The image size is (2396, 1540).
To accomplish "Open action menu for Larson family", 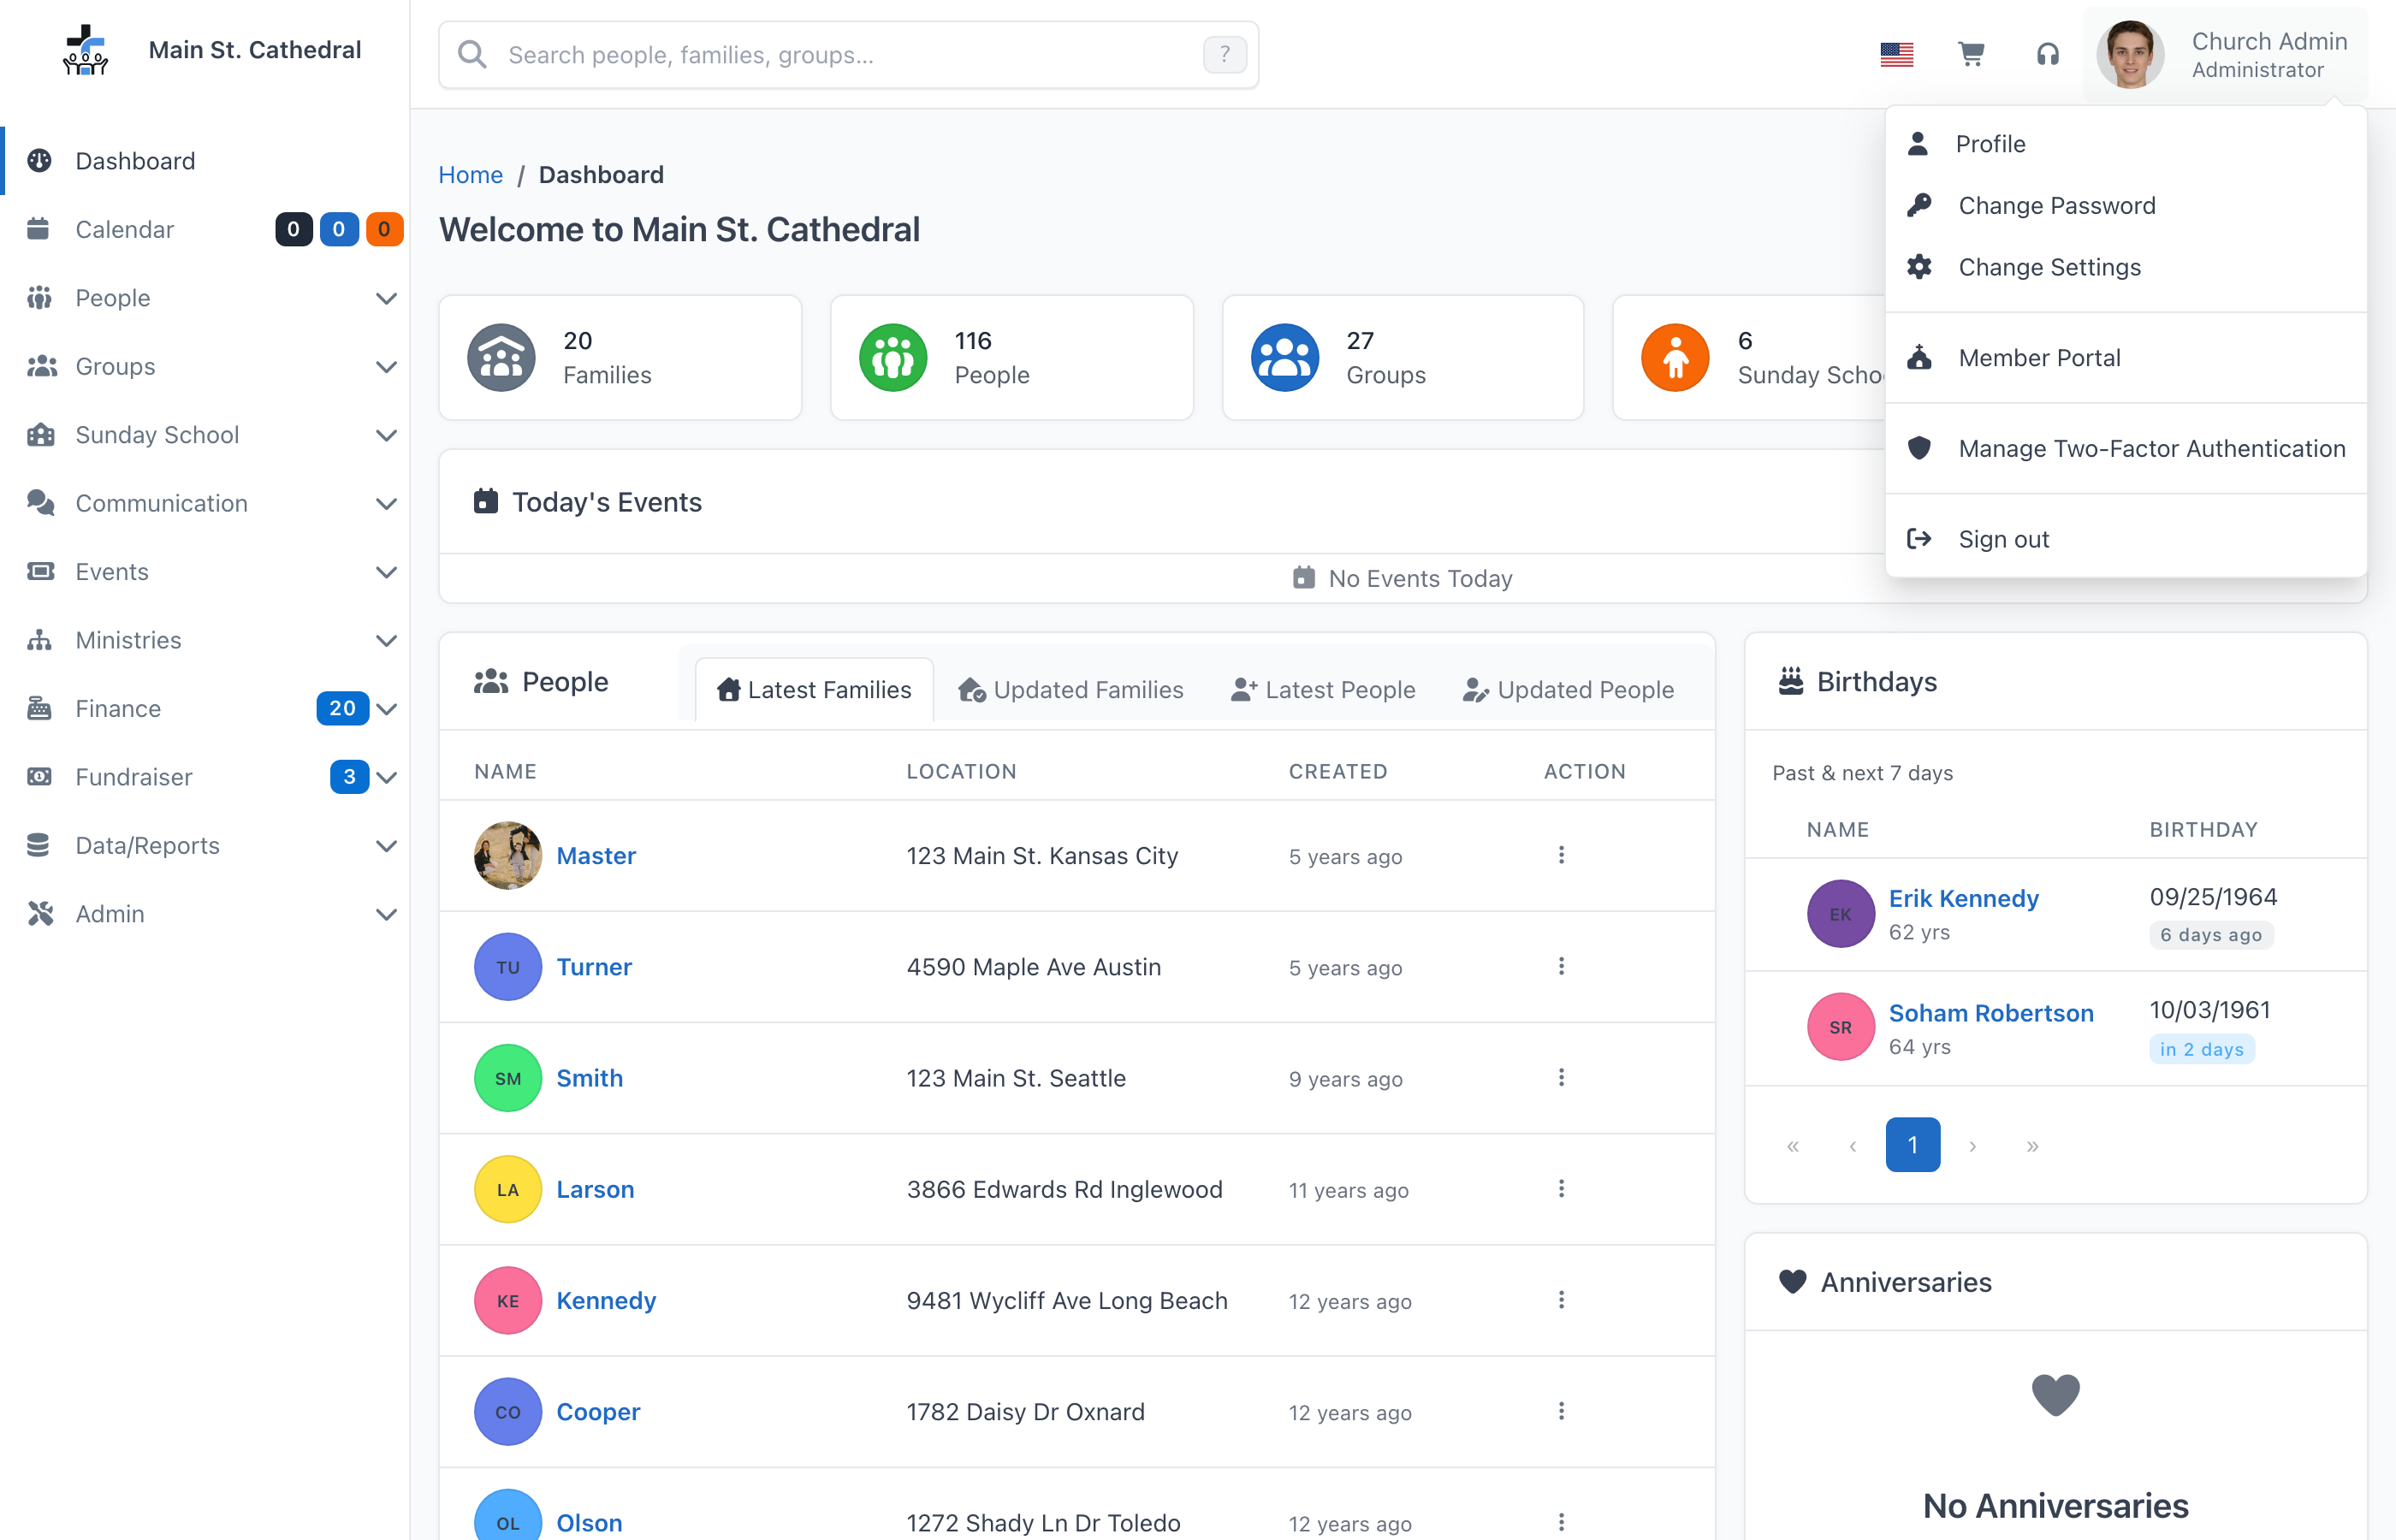I will [1561, 1188].
